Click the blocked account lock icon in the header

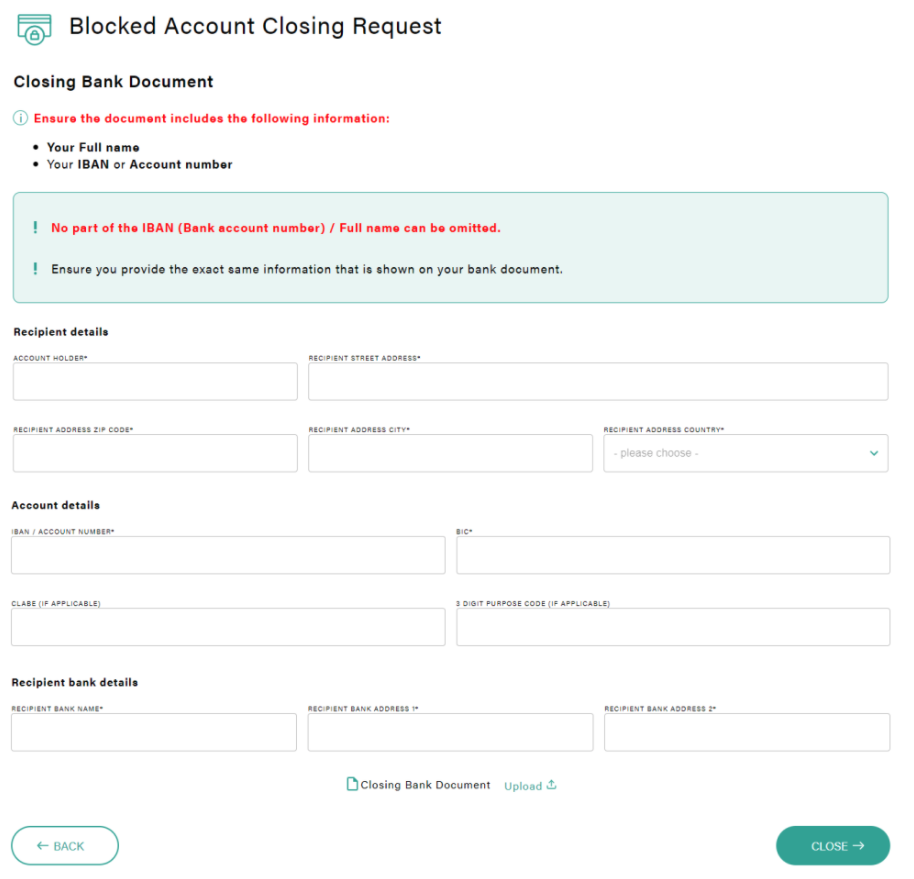(34, 29)
